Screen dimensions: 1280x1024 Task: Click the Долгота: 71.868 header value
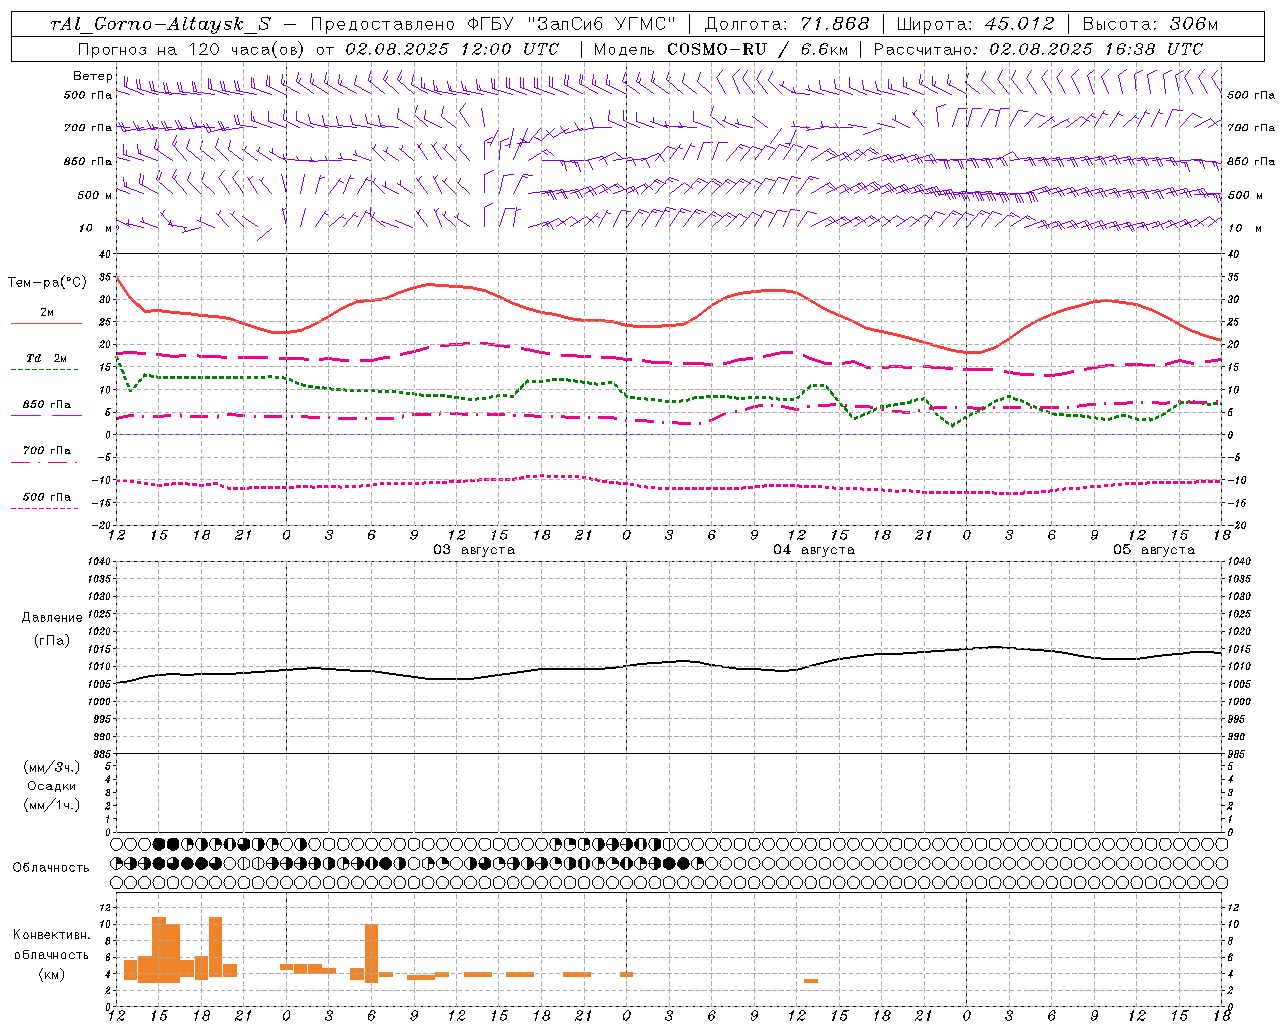(787, 25)
